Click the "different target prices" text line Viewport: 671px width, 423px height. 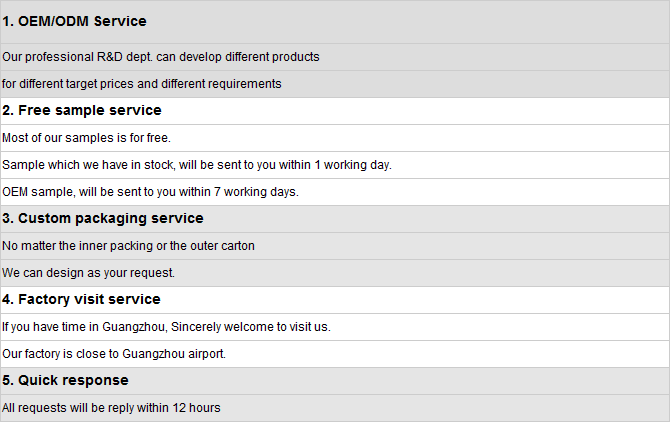(141, 84)
